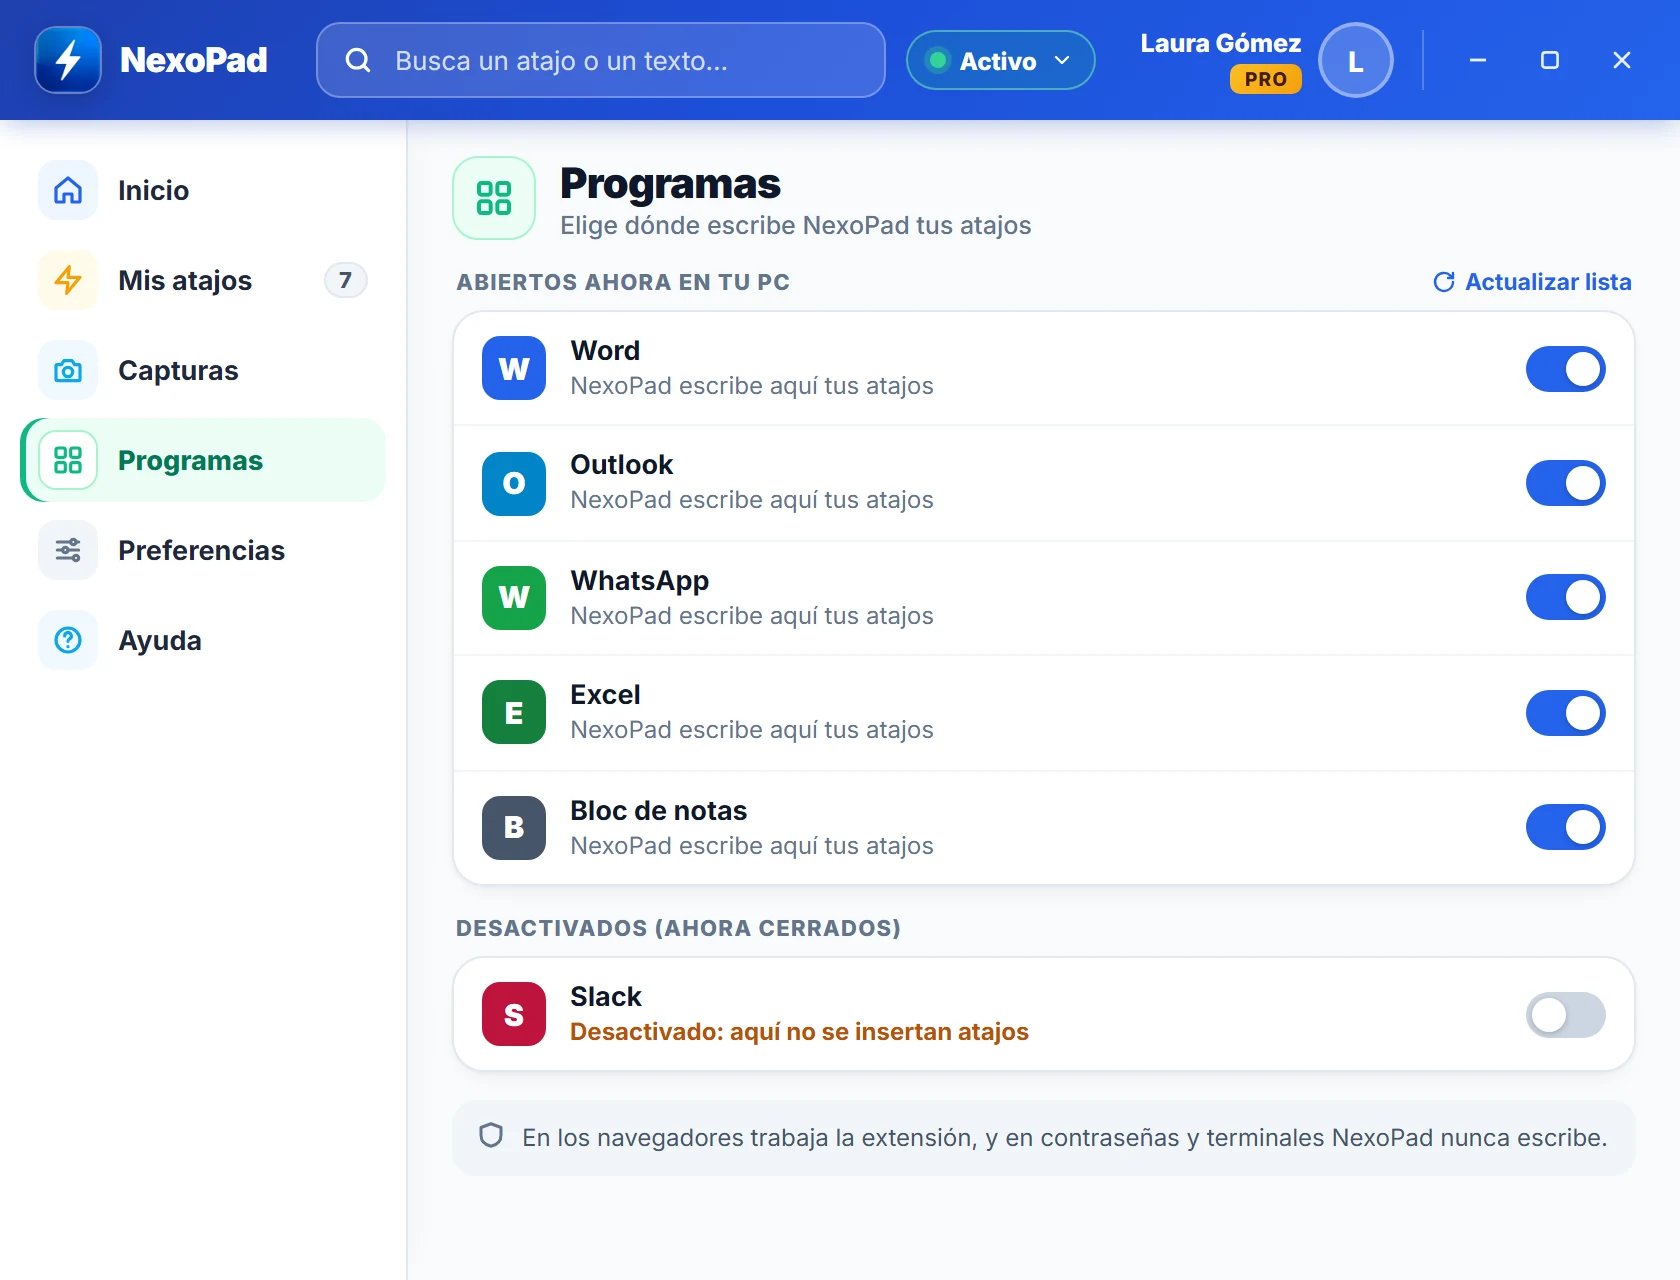The height and width of the screenshot is (1280, 1680).
Task: Click the Slack 'Desactivado: aquí no se insertan atajos' text
Action: point(799,1031)
